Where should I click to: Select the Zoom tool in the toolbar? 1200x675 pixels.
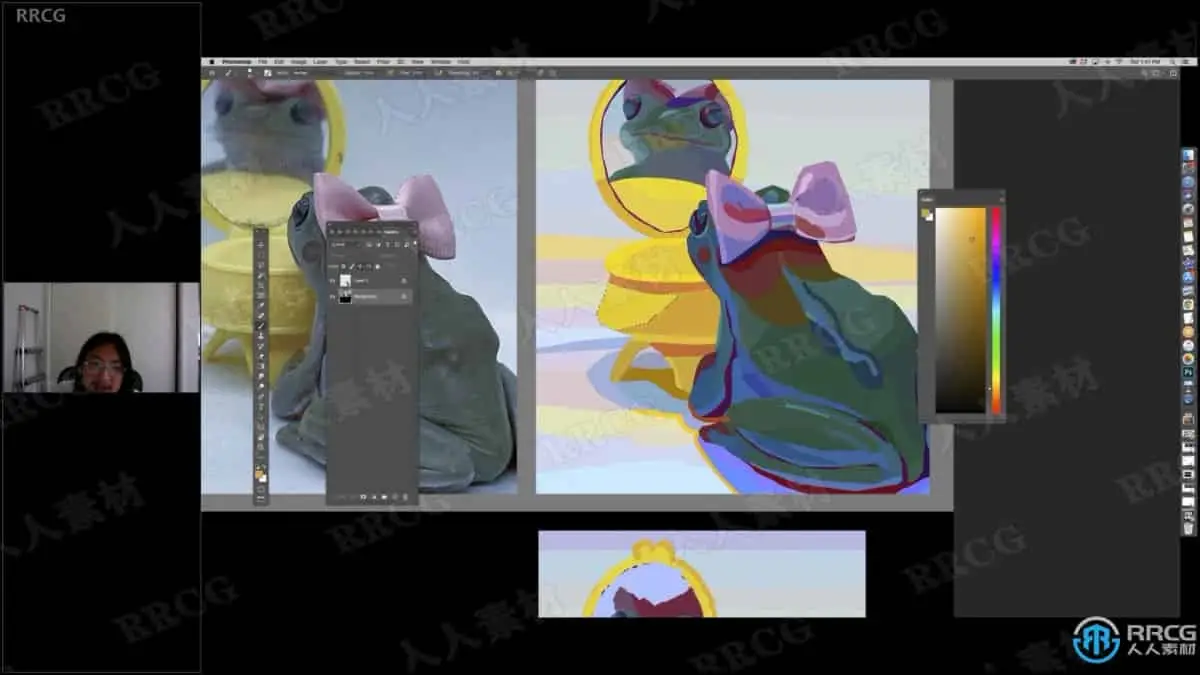[260, 447]
